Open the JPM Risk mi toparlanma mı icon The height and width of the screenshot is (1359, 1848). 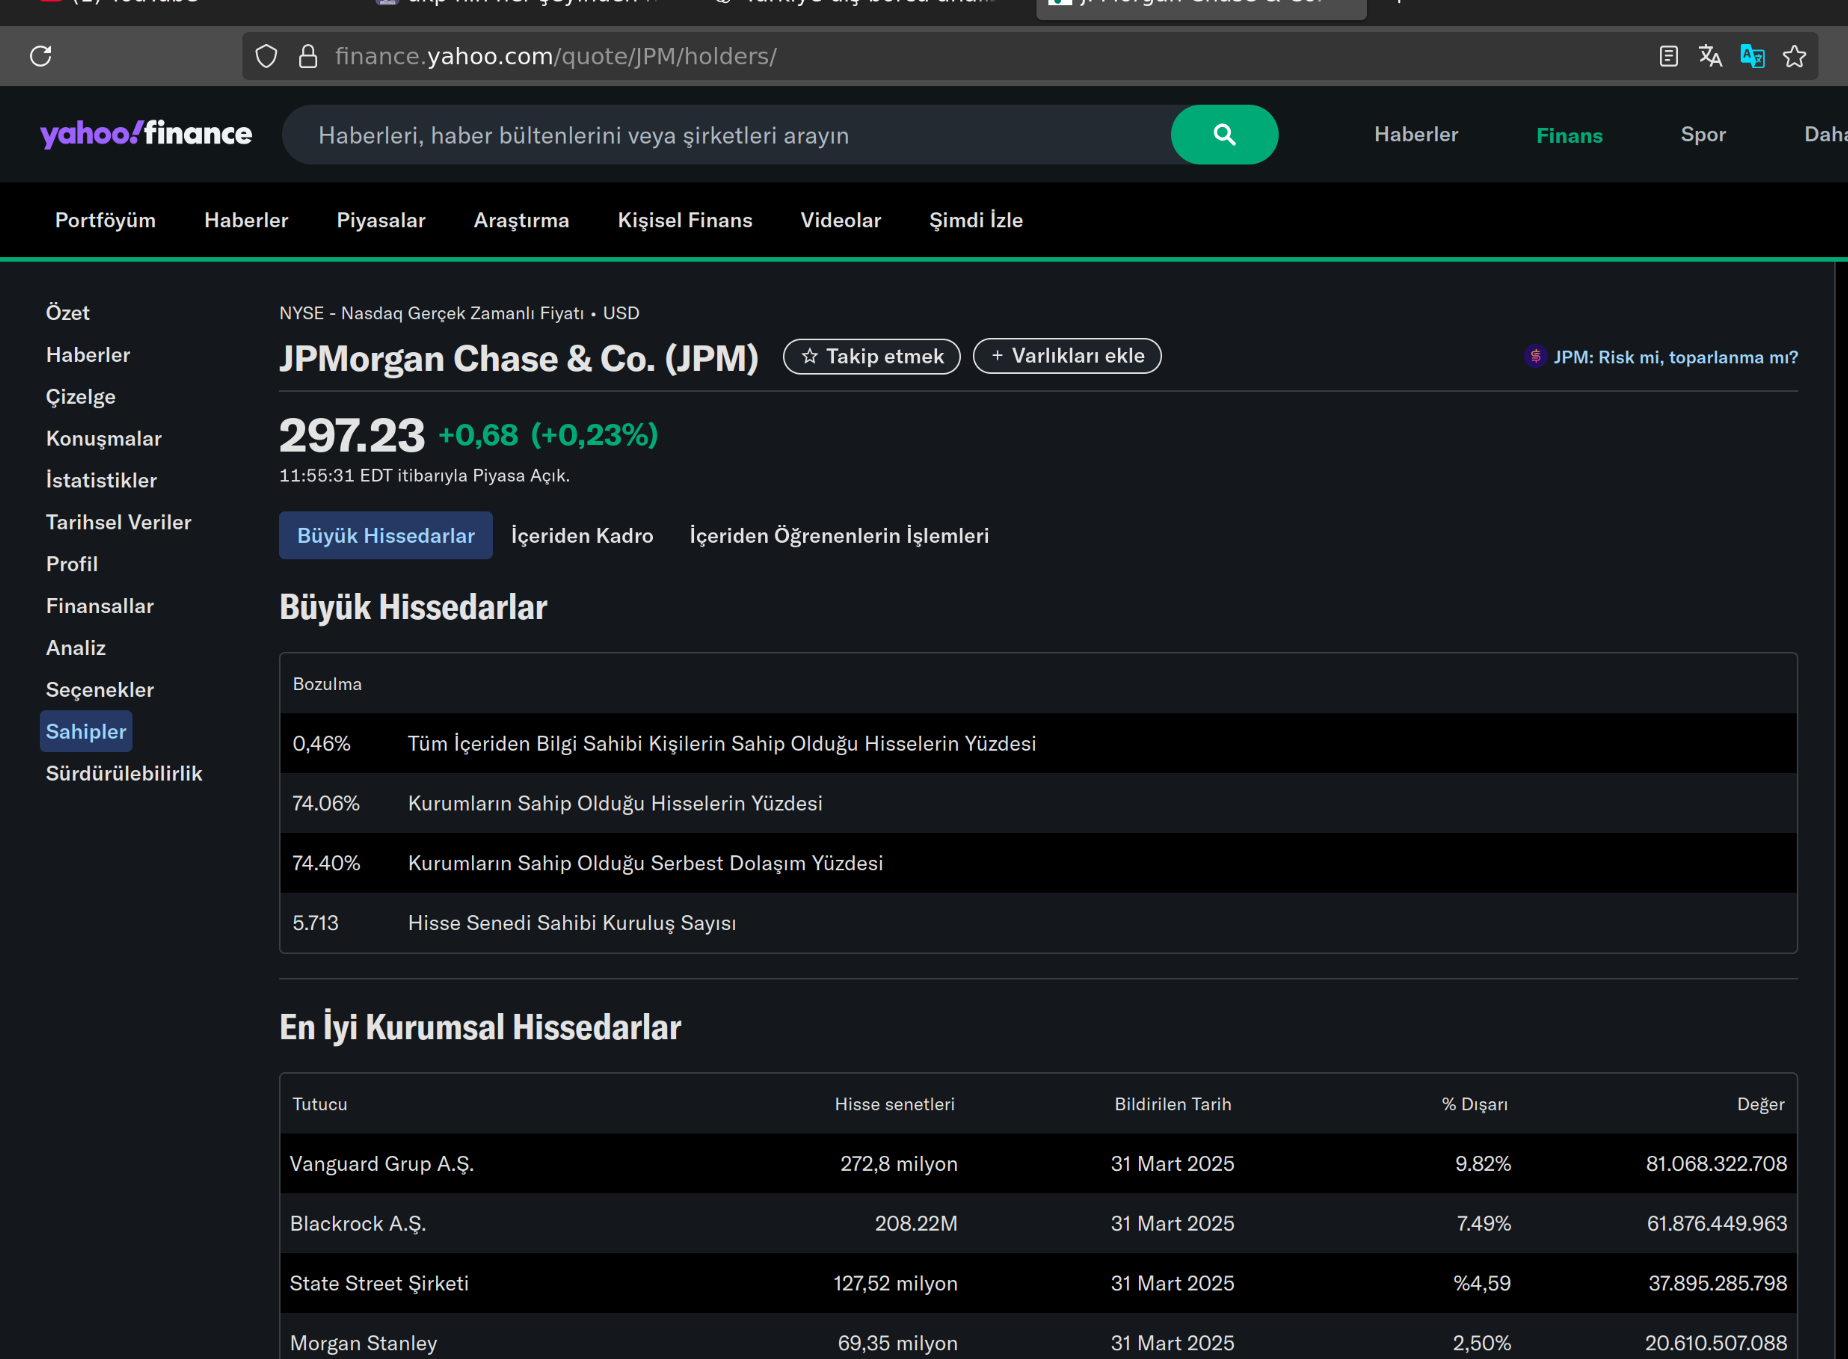point(1535,356)
